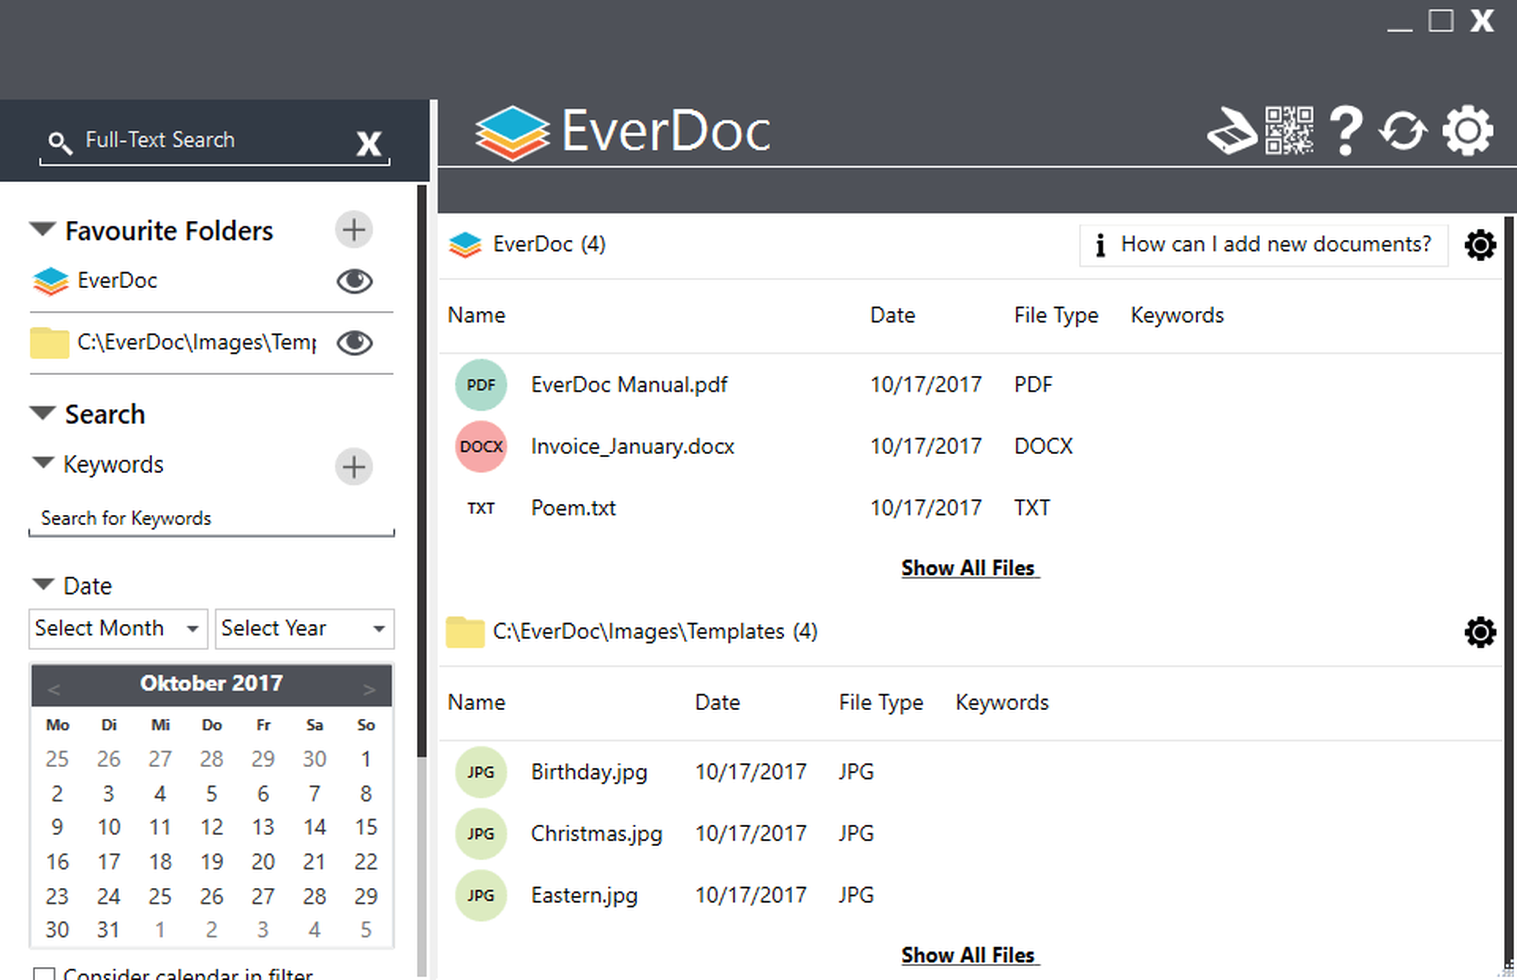This screenshot has width=1517, height=980.
Task: Click the PDF icon of EverDoc Manual.pdf
Action: [x=481, y=385]
